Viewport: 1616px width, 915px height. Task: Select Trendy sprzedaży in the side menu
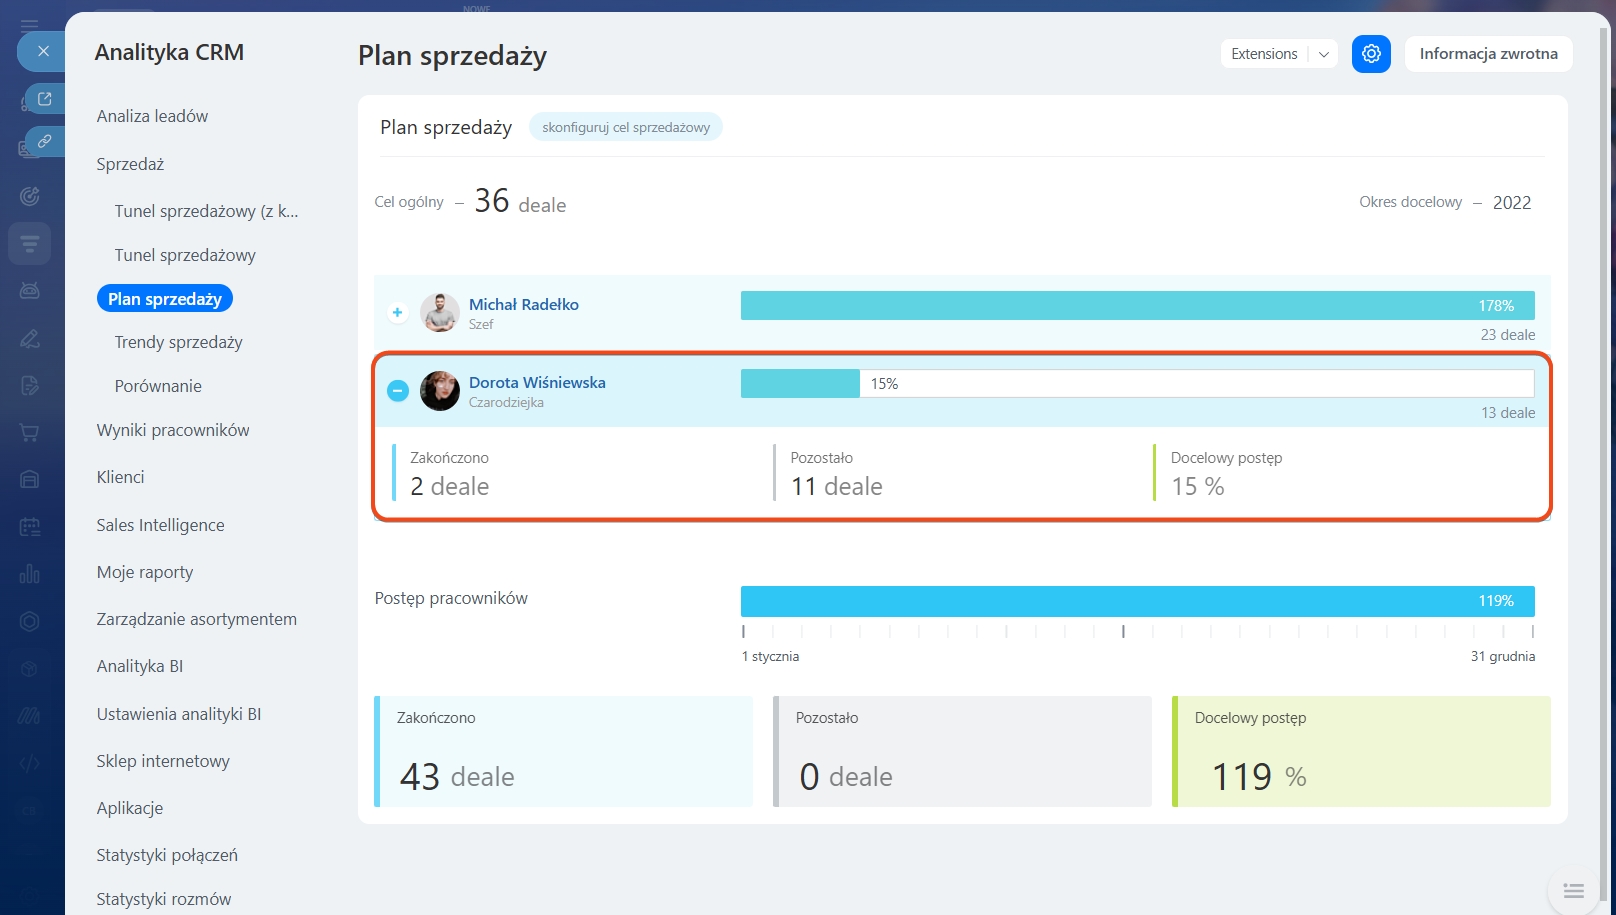tap(178, 342)
